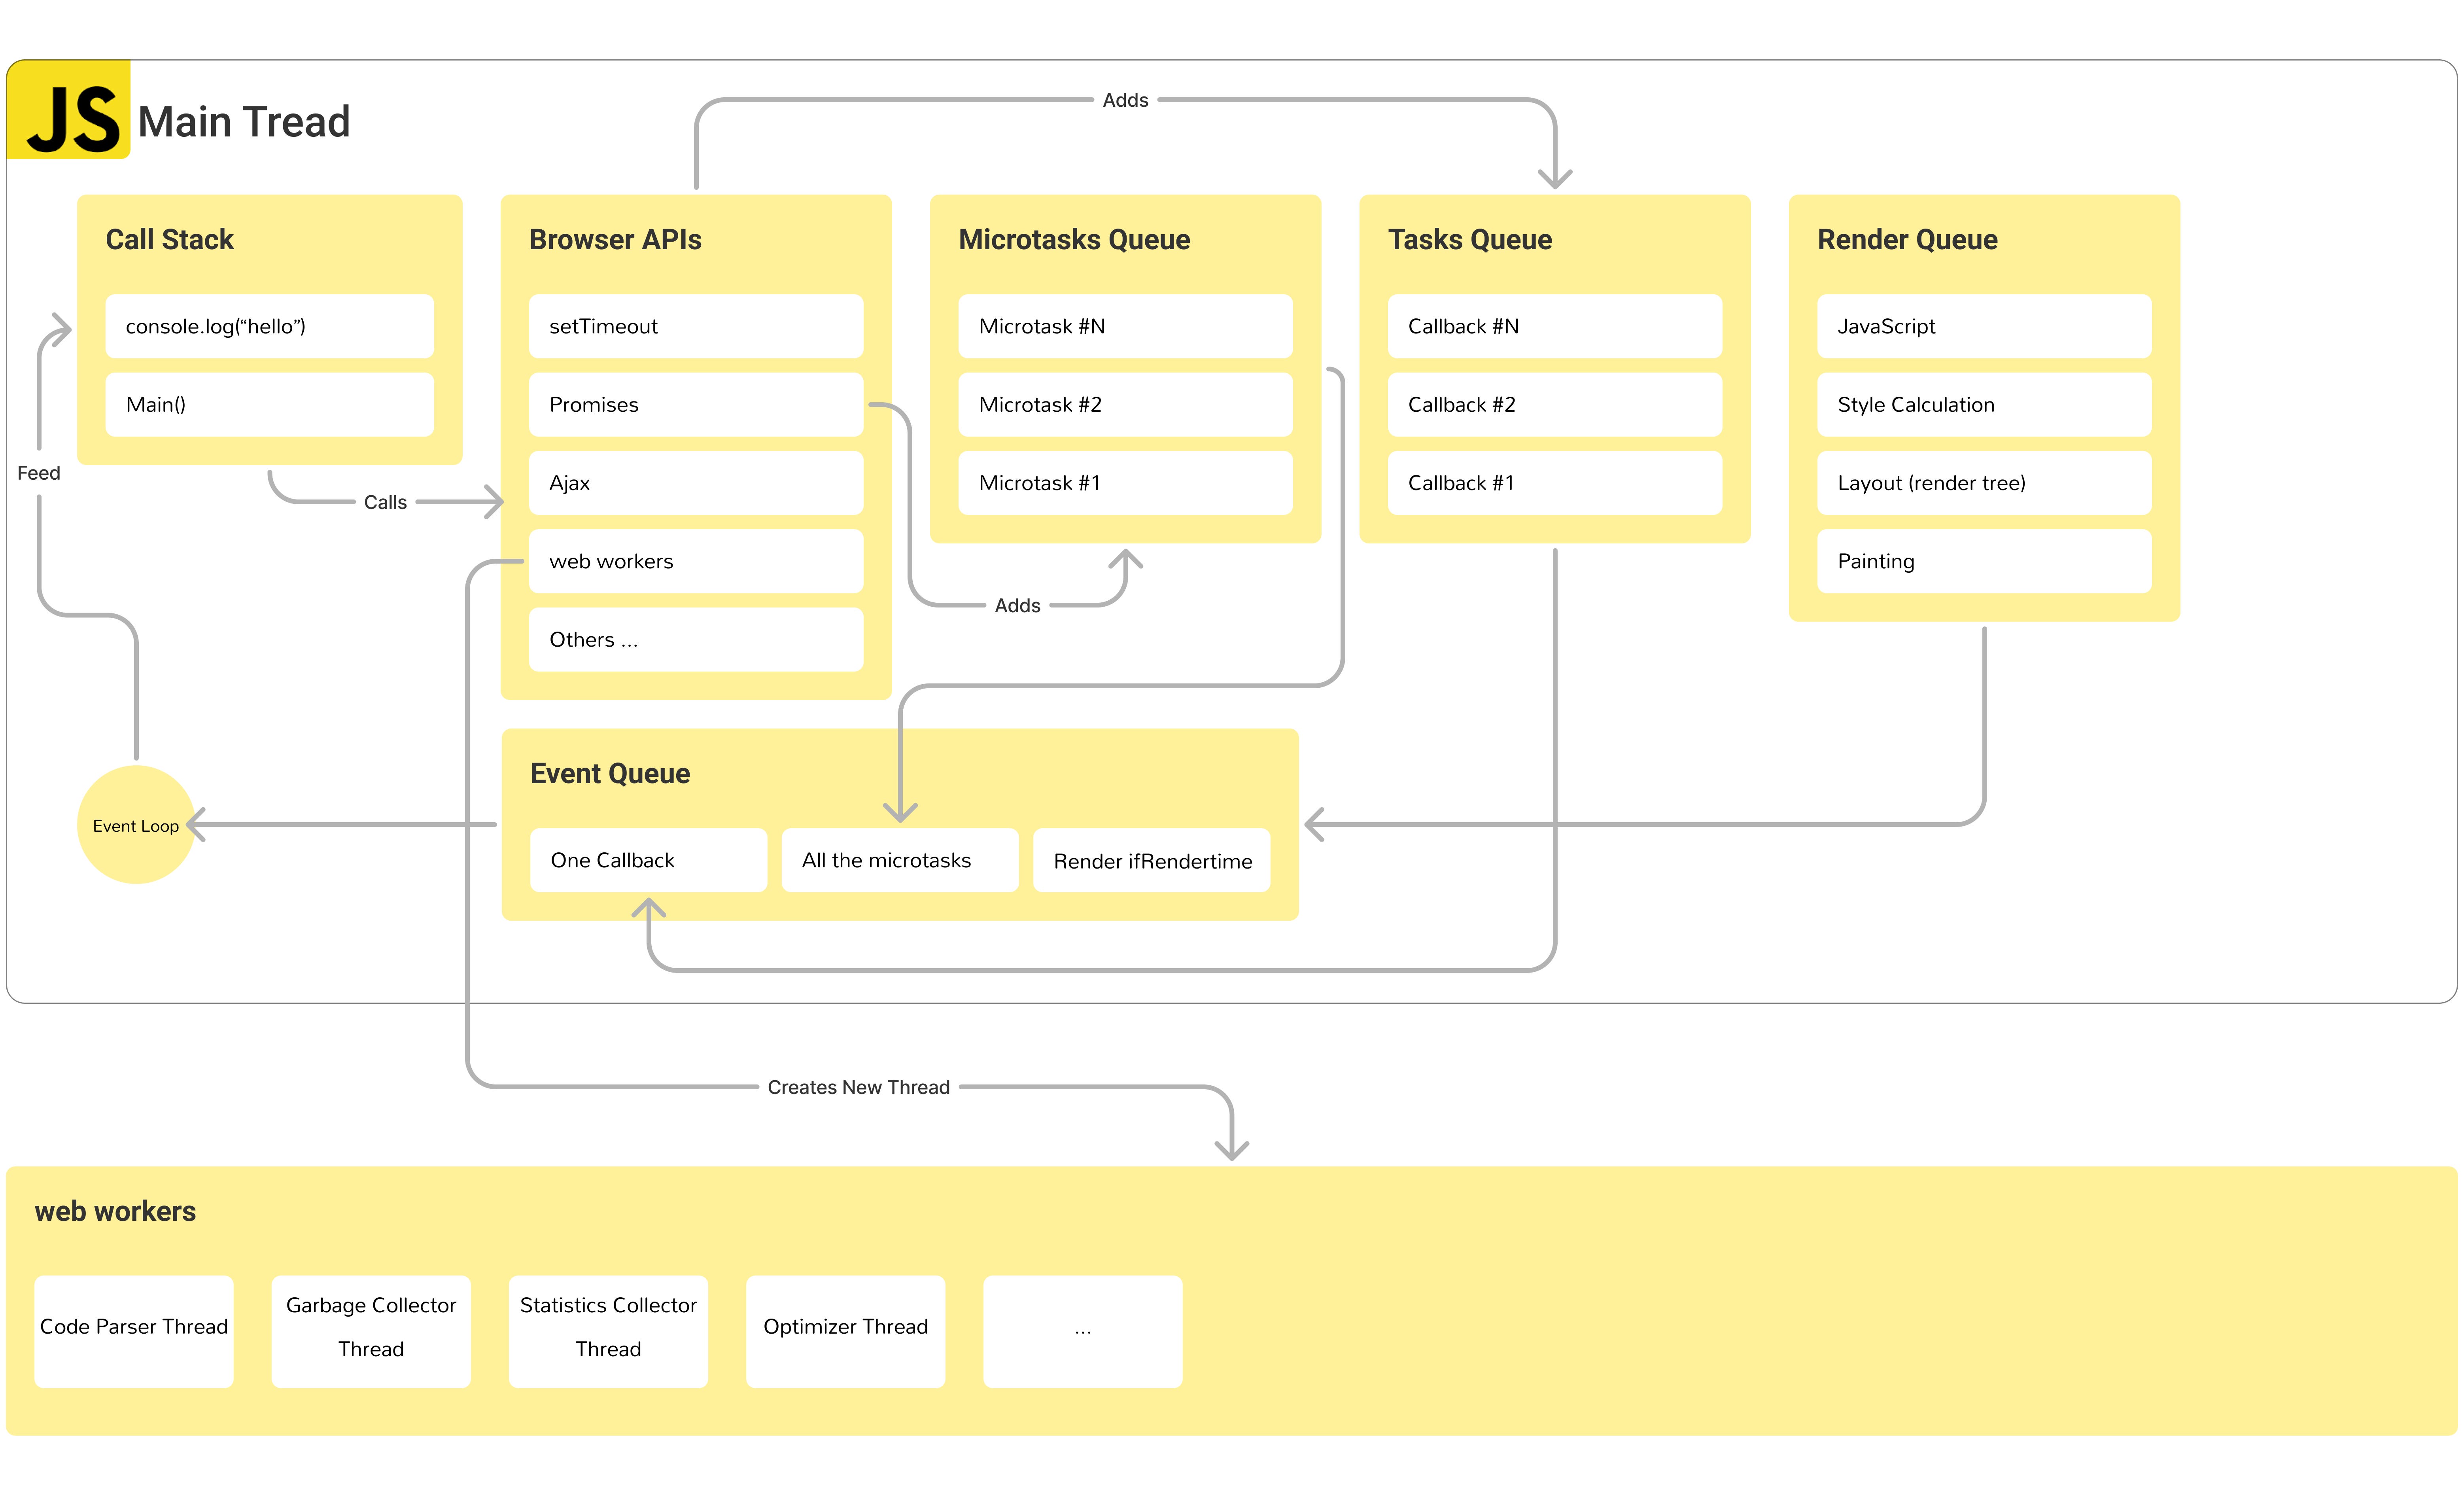Select the setTimeout box in Browser APIs
The width and height of the screenshot is (2464, 1495).
(x=695, y=326)
